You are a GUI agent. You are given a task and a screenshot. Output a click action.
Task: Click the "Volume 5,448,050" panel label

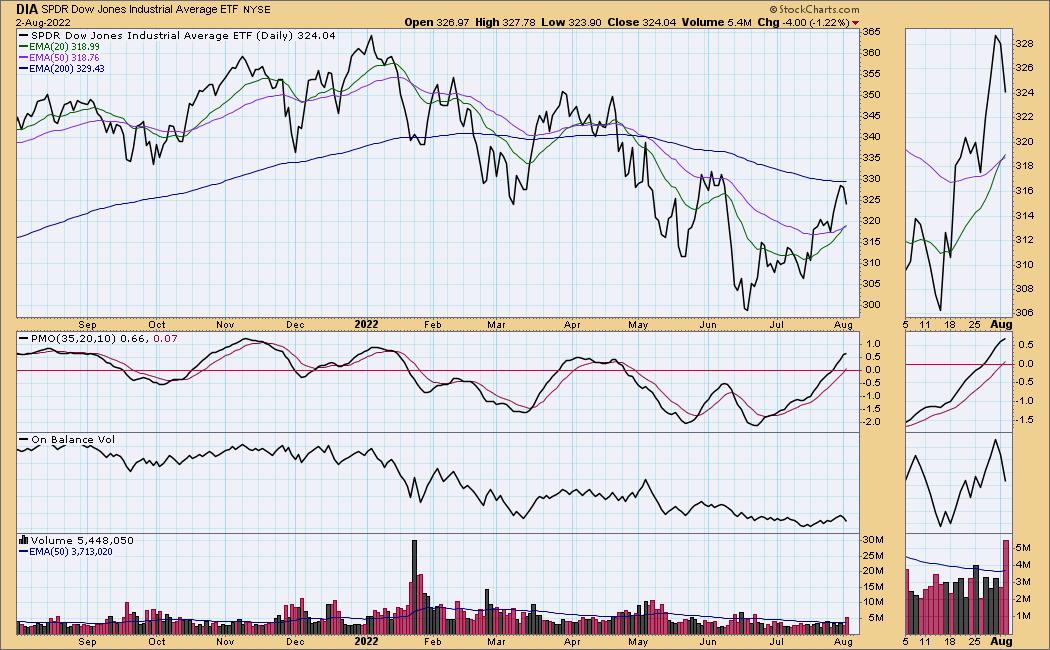pos(82,540)
